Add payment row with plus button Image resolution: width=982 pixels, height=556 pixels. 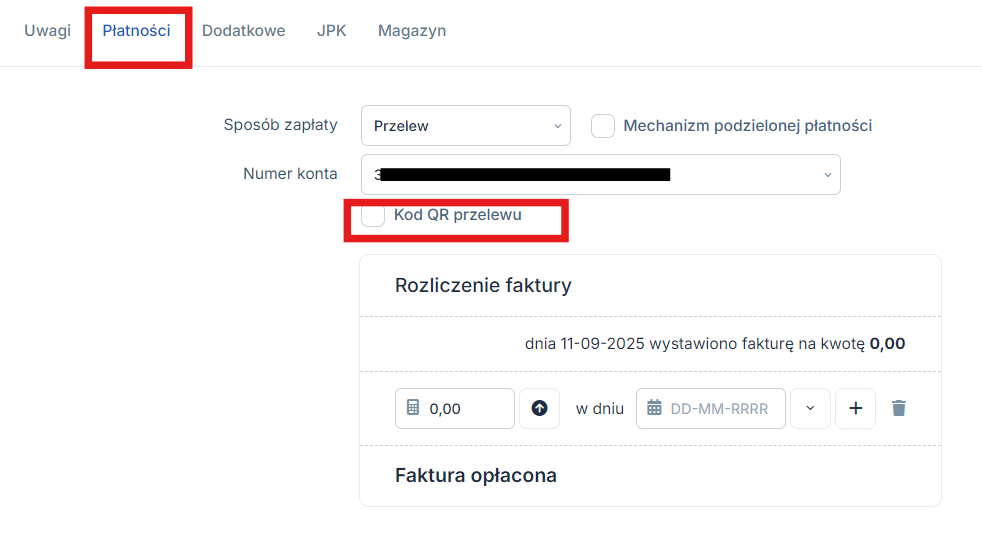point(855,408)
